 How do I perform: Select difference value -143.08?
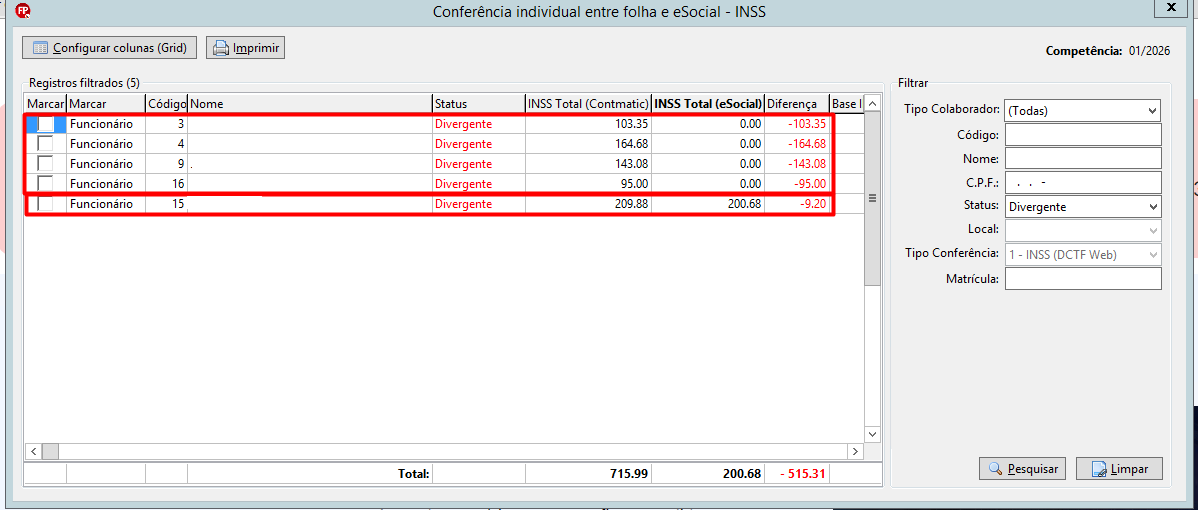pos(805,163)
